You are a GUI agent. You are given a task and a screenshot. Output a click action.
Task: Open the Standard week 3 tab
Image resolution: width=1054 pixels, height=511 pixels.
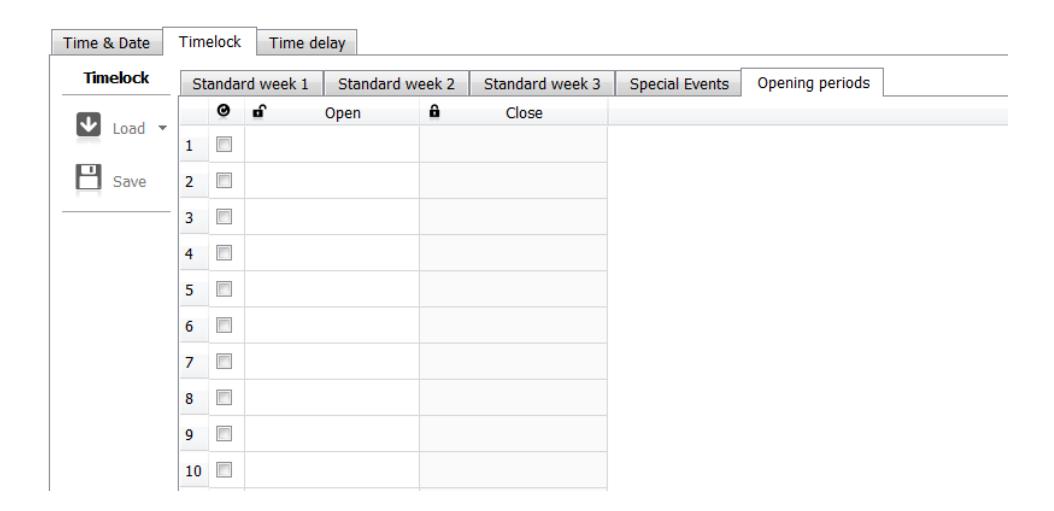[542, 84]
